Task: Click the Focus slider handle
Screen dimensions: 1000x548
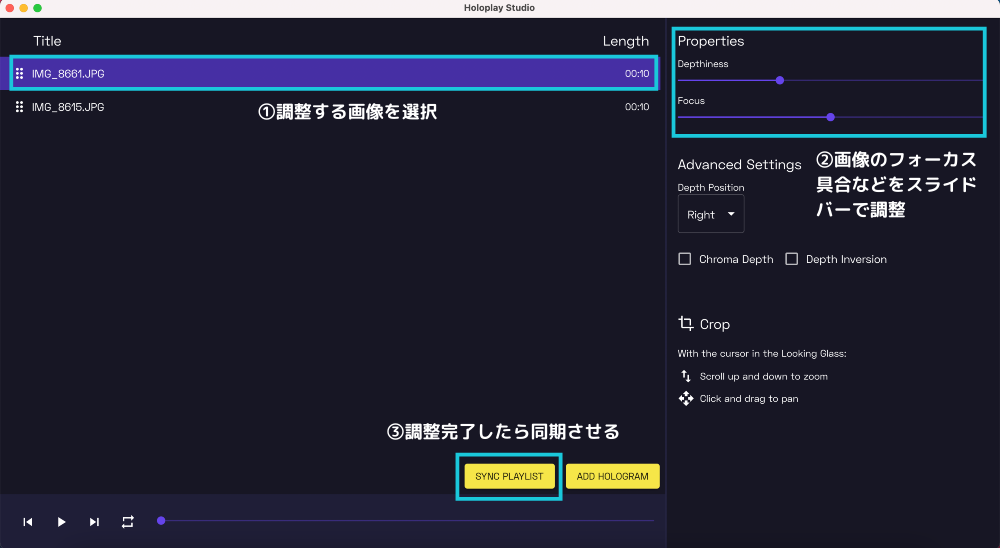Action: [x=830, y=117]
